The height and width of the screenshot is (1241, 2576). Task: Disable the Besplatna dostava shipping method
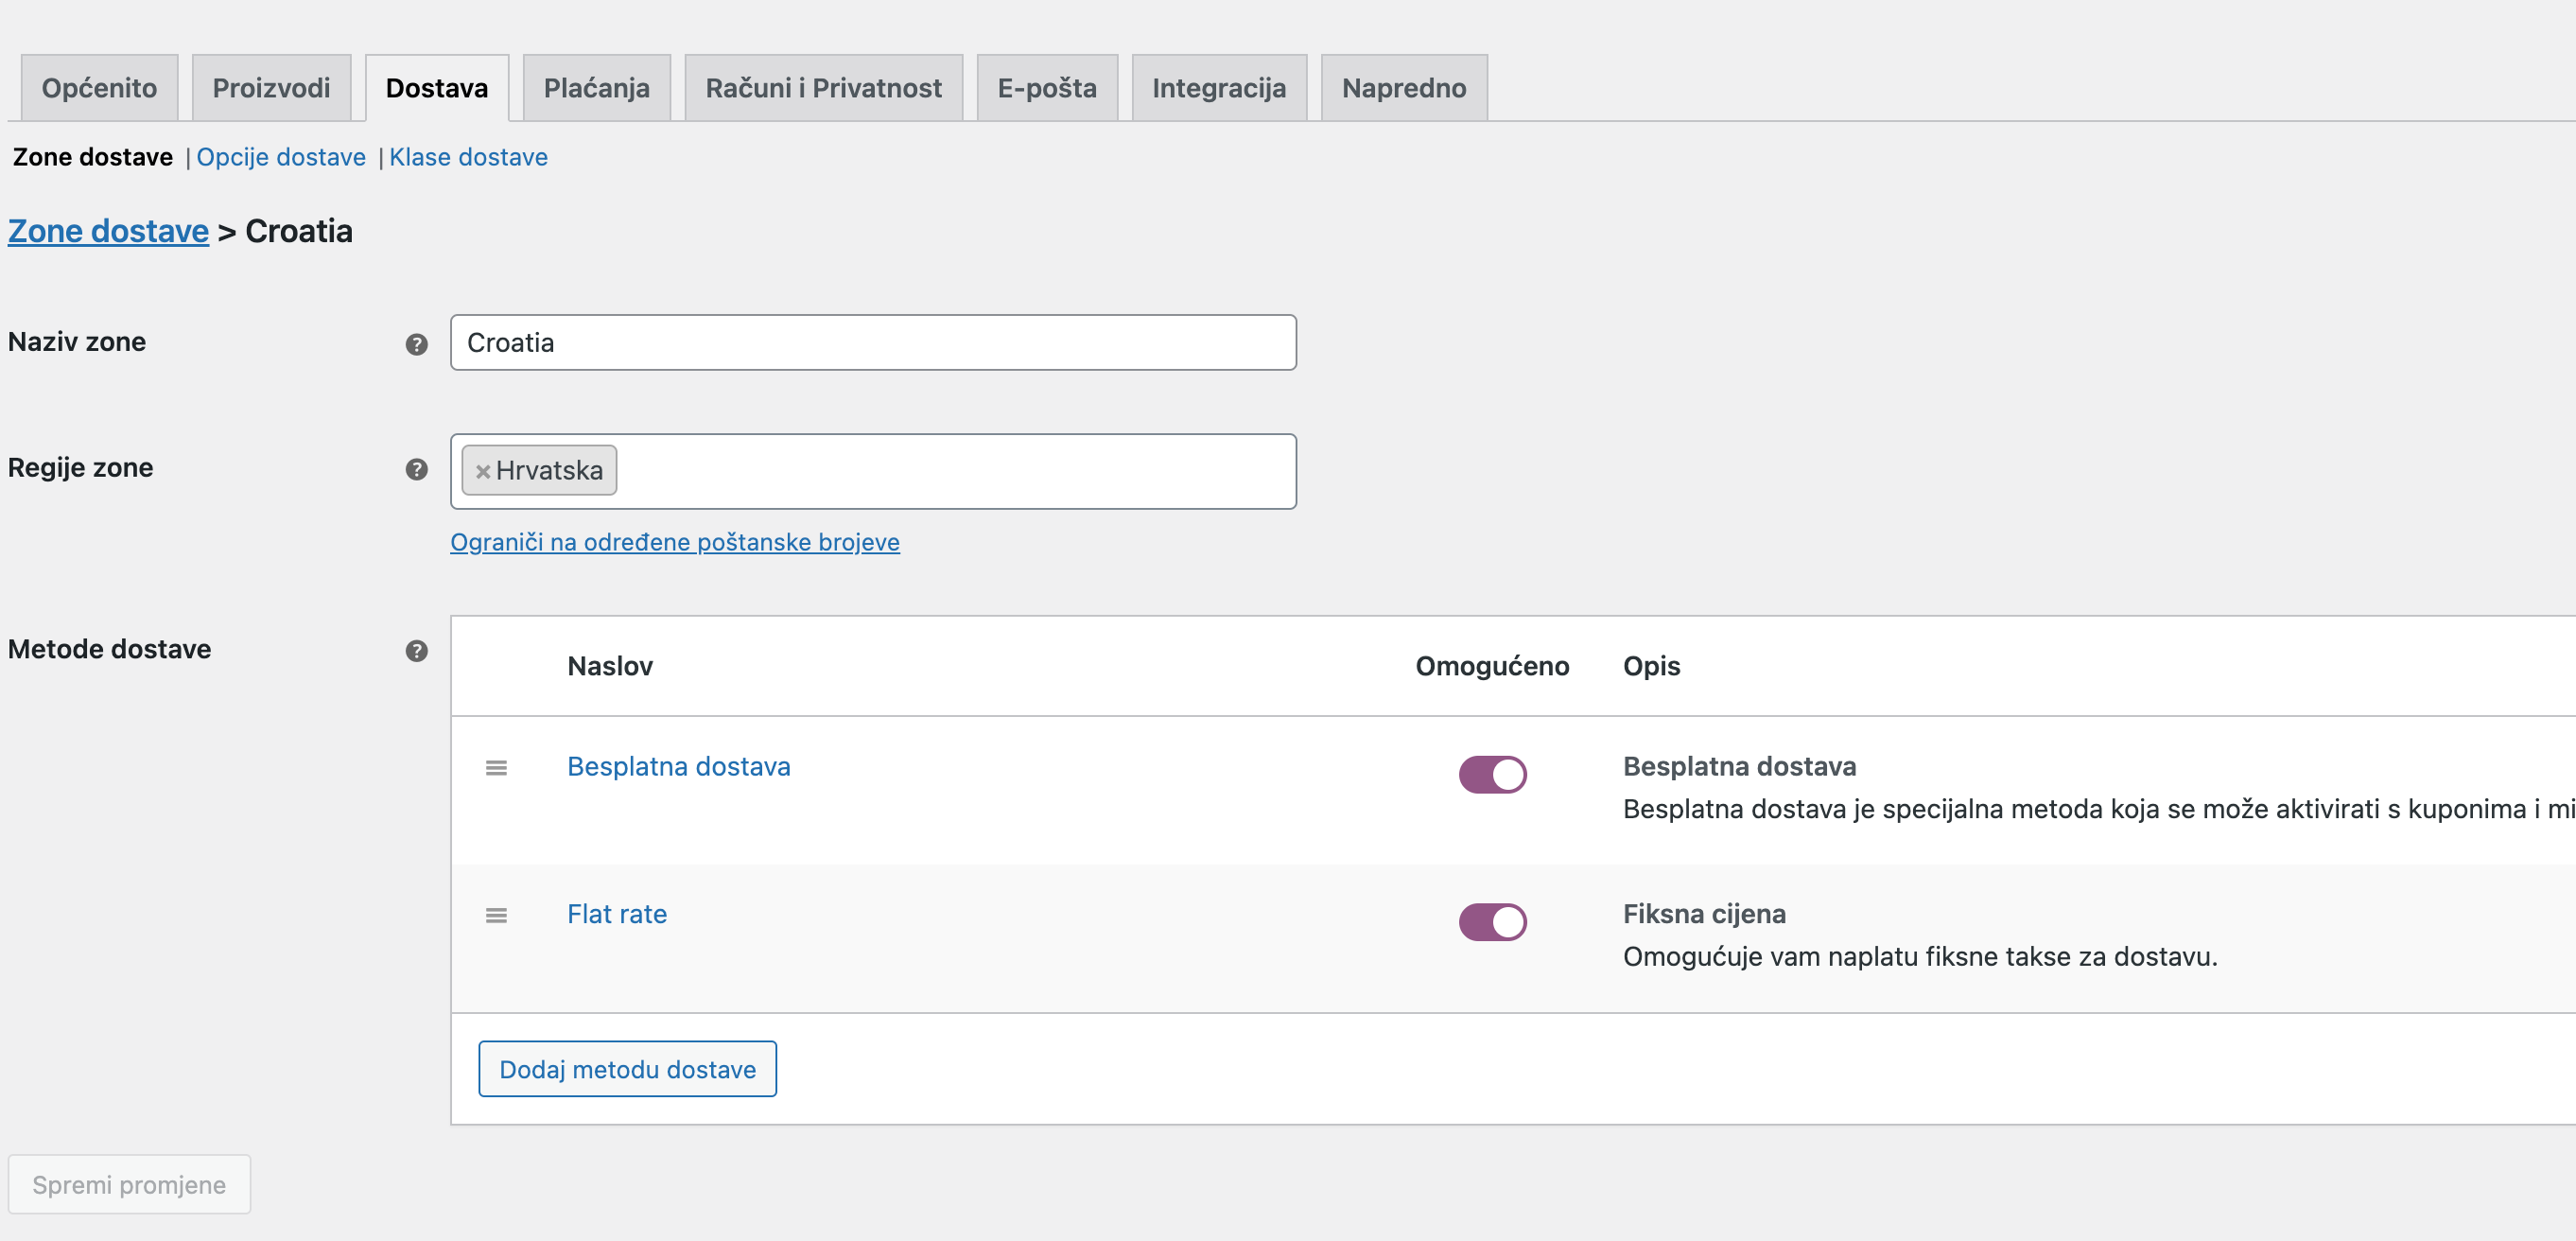[x=1492, y=773]
